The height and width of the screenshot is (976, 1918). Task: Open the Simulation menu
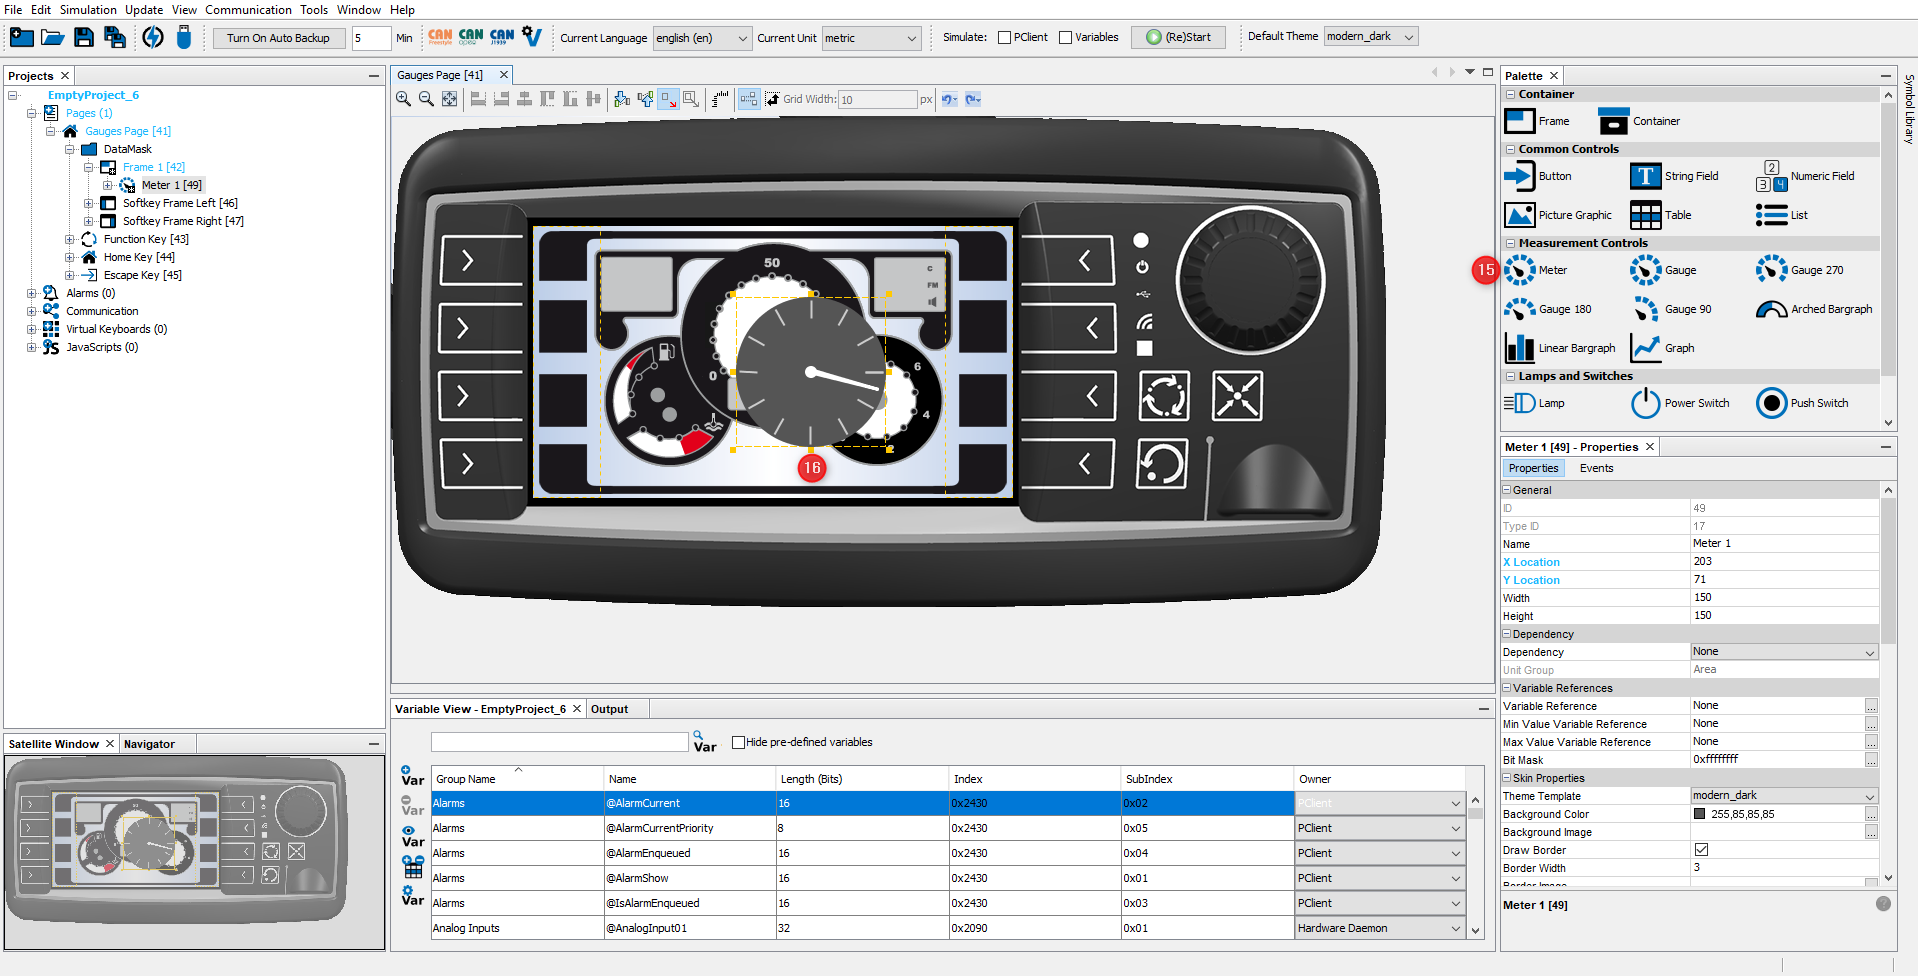(x=88, y=10)
